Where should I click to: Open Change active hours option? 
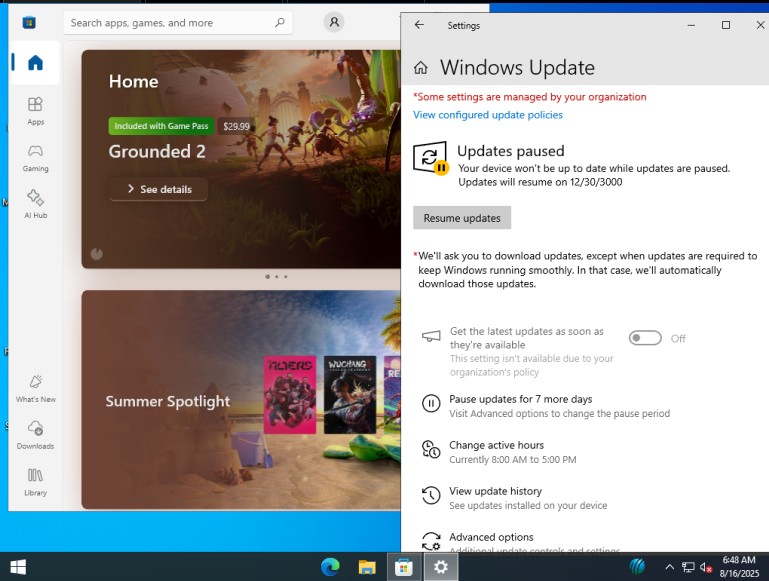coord(499,452)
